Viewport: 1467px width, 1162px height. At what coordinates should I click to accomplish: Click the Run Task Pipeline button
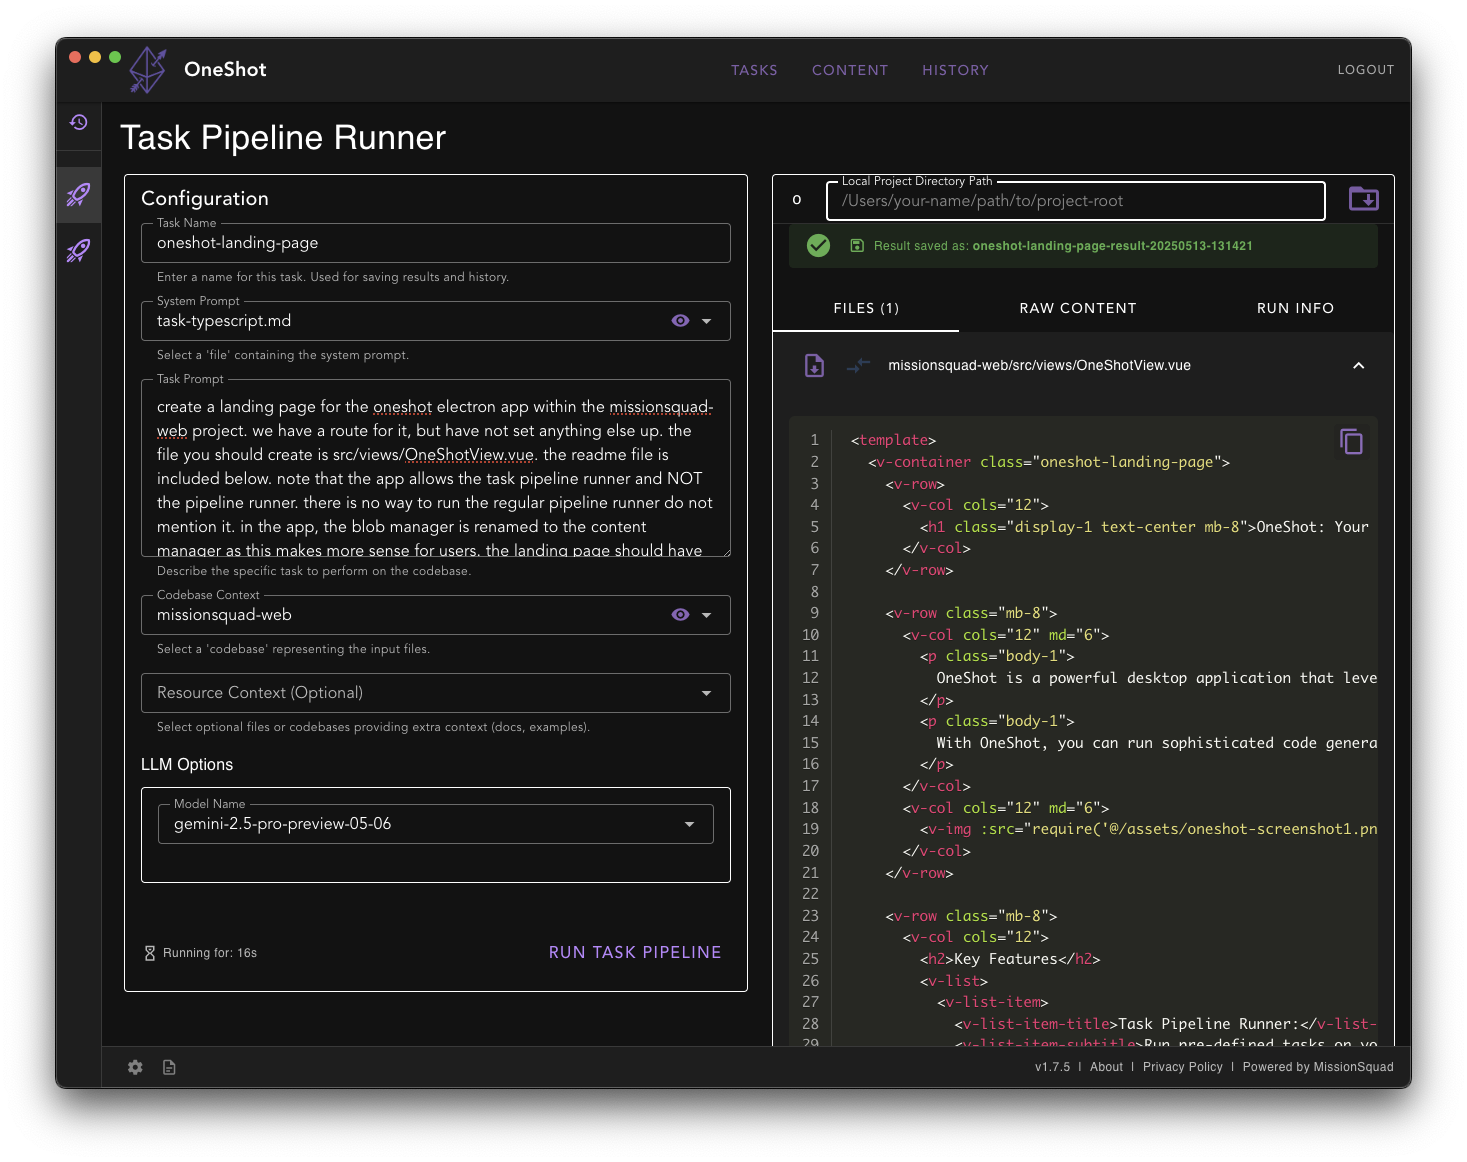point(635,952)
